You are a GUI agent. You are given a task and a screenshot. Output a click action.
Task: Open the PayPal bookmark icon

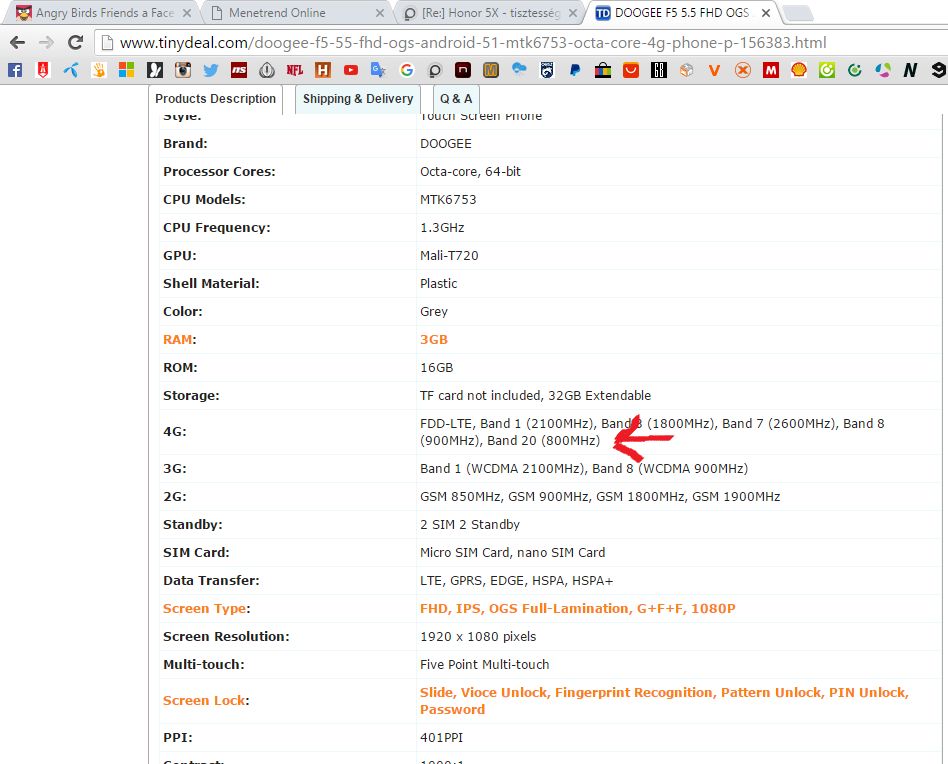[x=575, y=70]
